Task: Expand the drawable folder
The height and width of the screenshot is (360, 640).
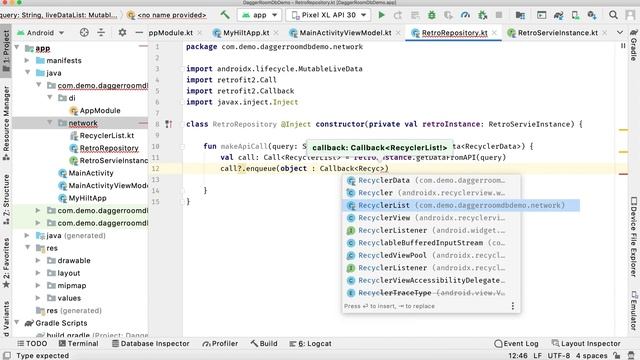Action: pyautogui.click(x=38, y=260)
